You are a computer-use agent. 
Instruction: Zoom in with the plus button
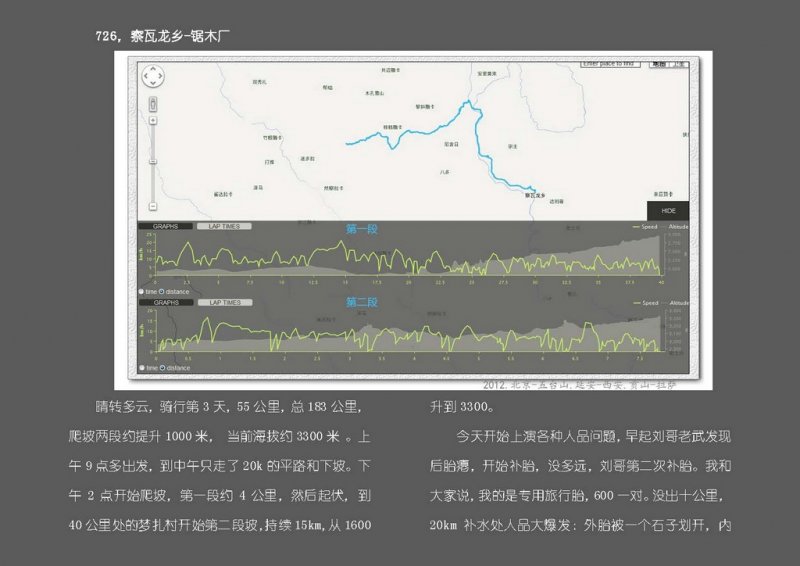click(x=153, y=121)
